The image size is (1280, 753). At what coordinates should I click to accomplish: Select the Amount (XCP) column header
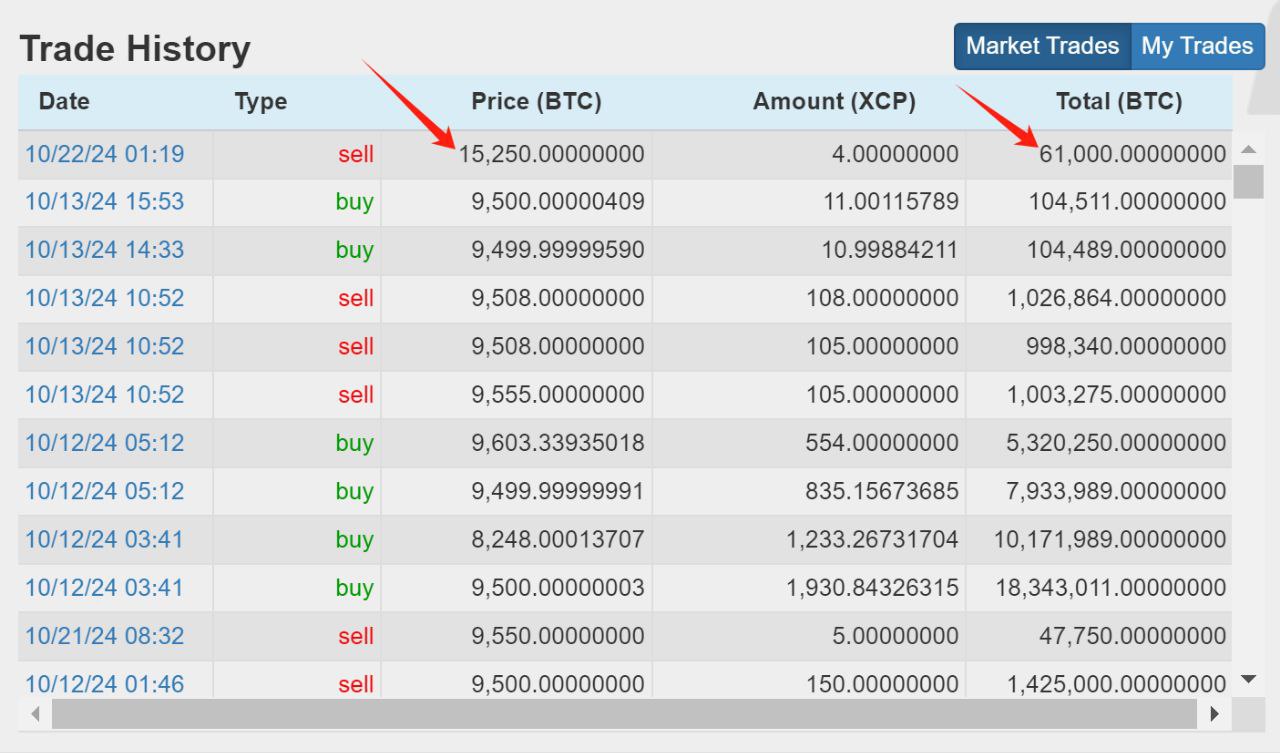click(834, 102)
